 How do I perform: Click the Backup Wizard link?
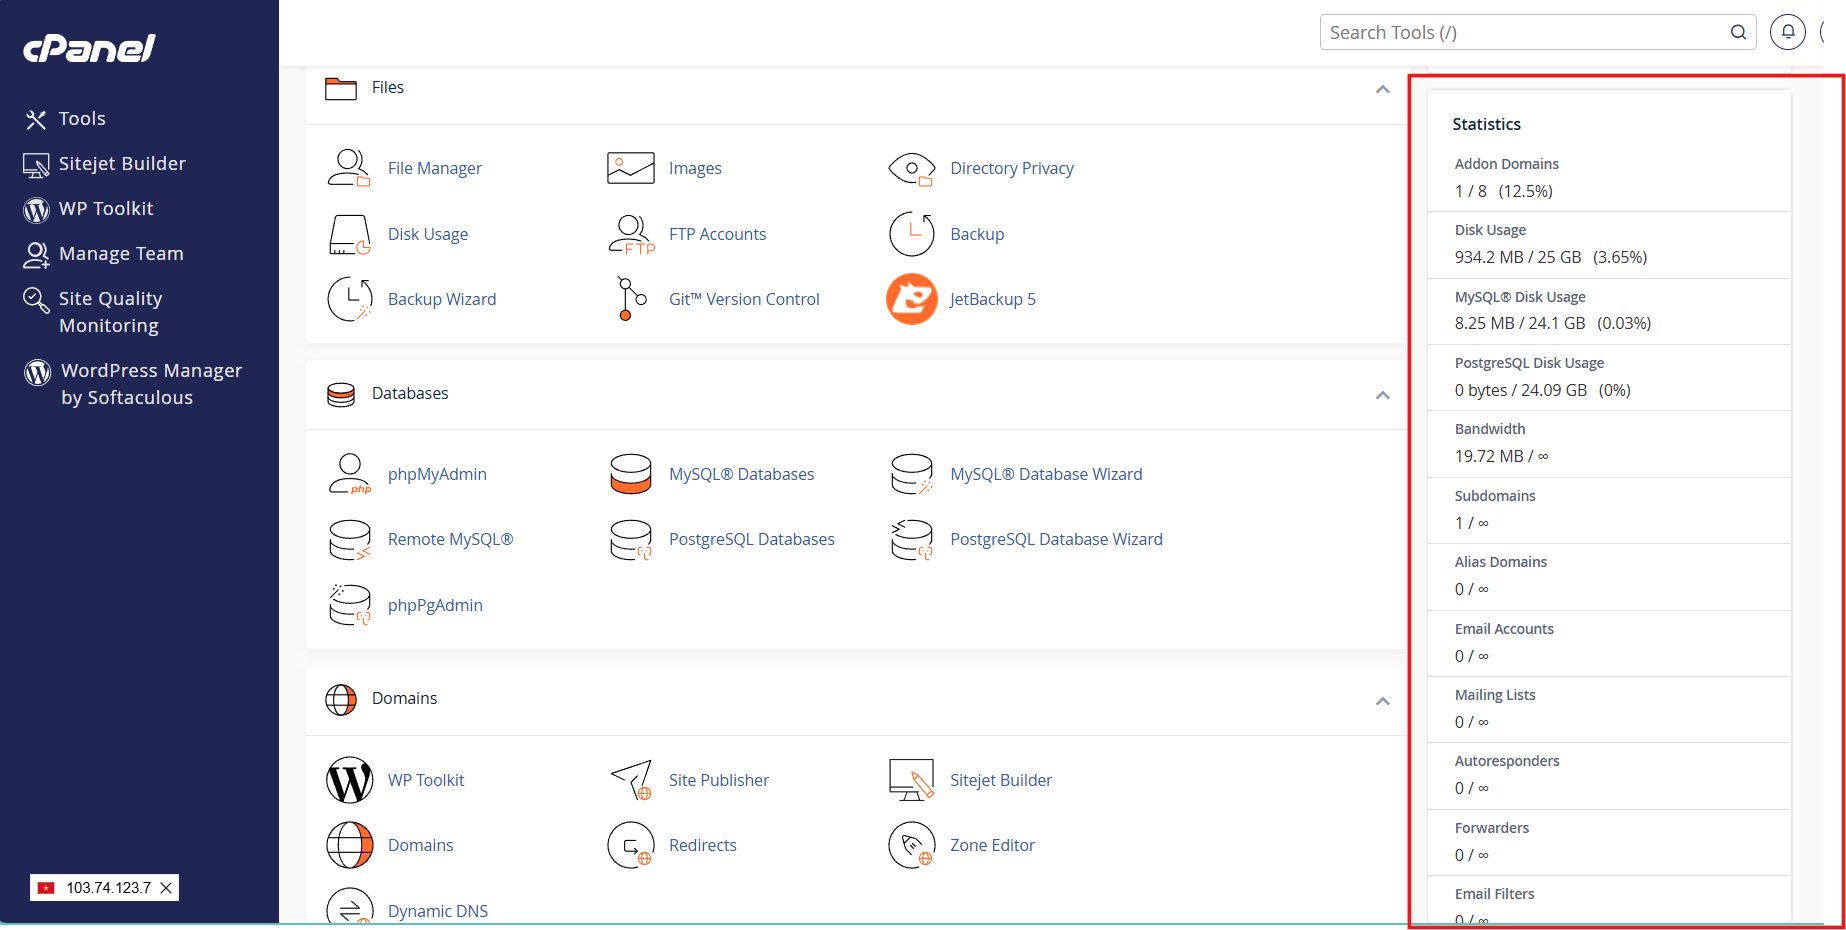pos(441,299)
